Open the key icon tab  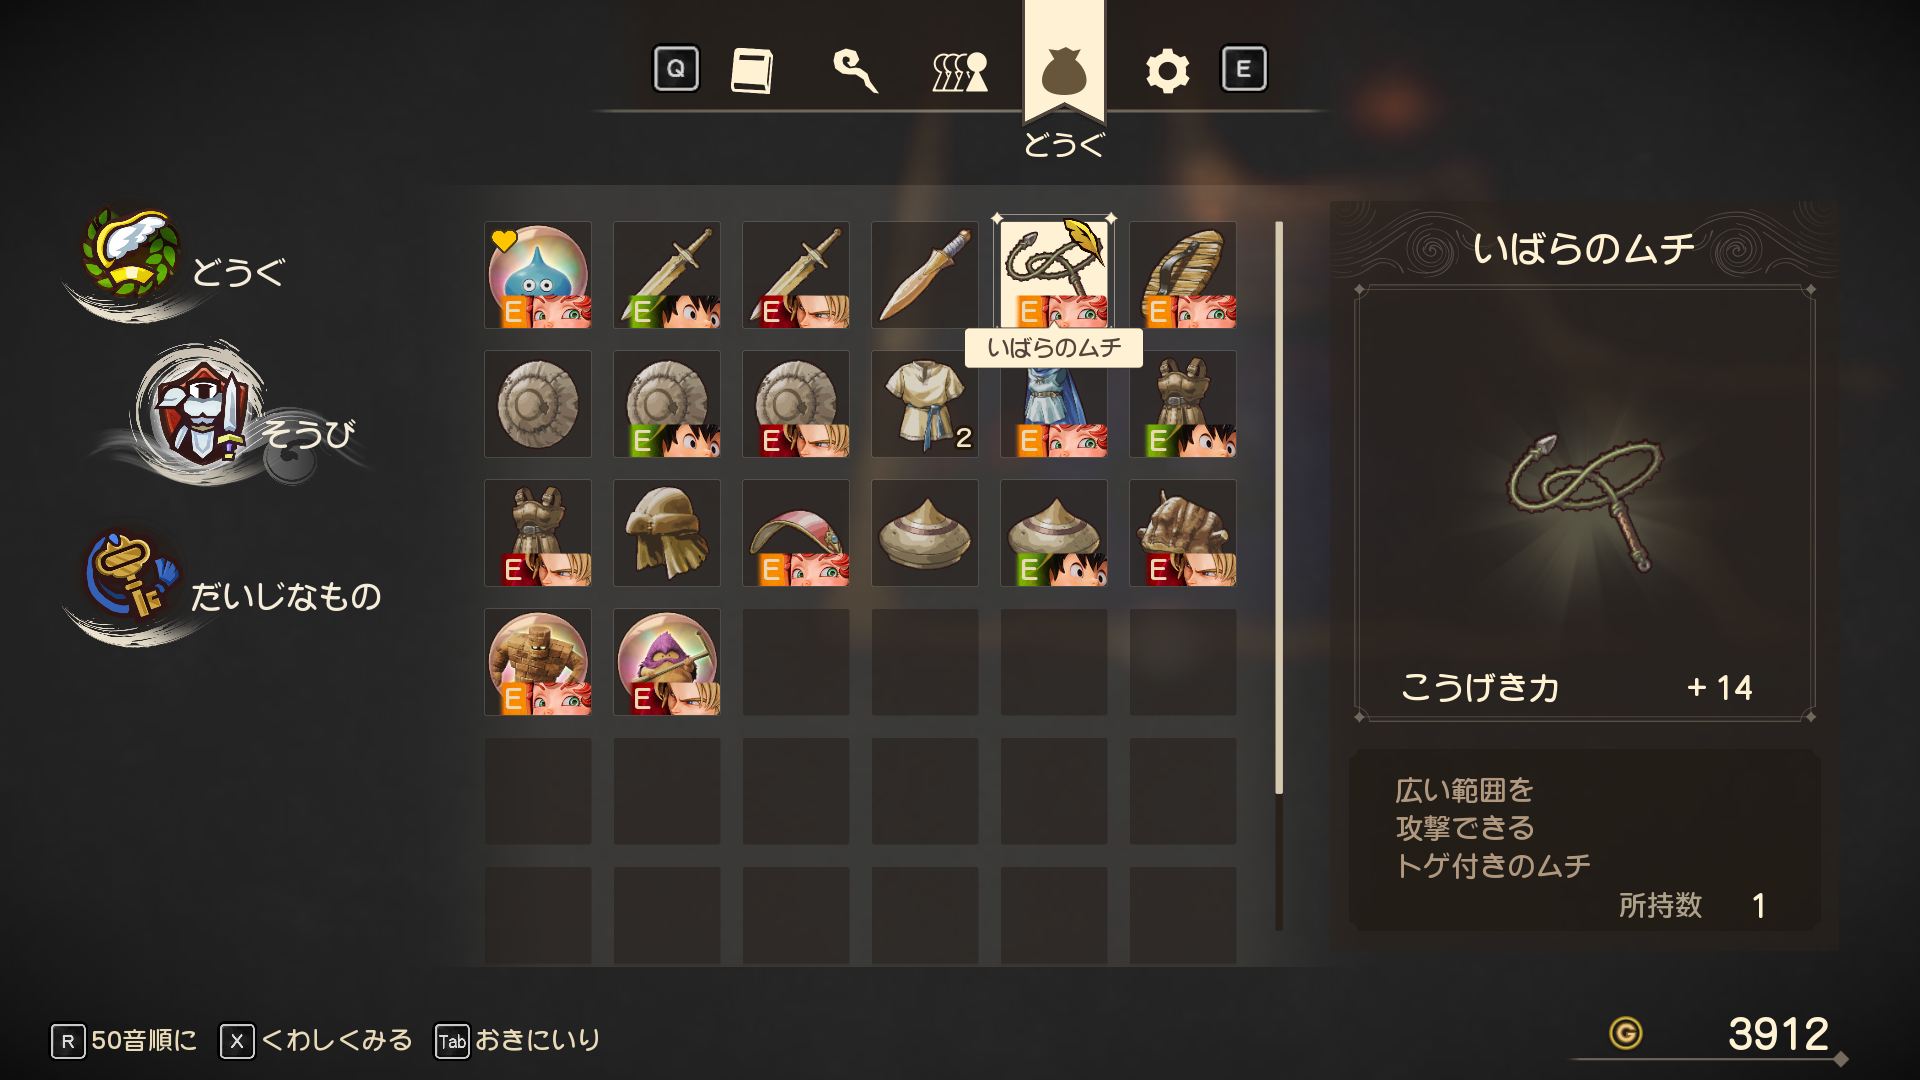[856, 70]
